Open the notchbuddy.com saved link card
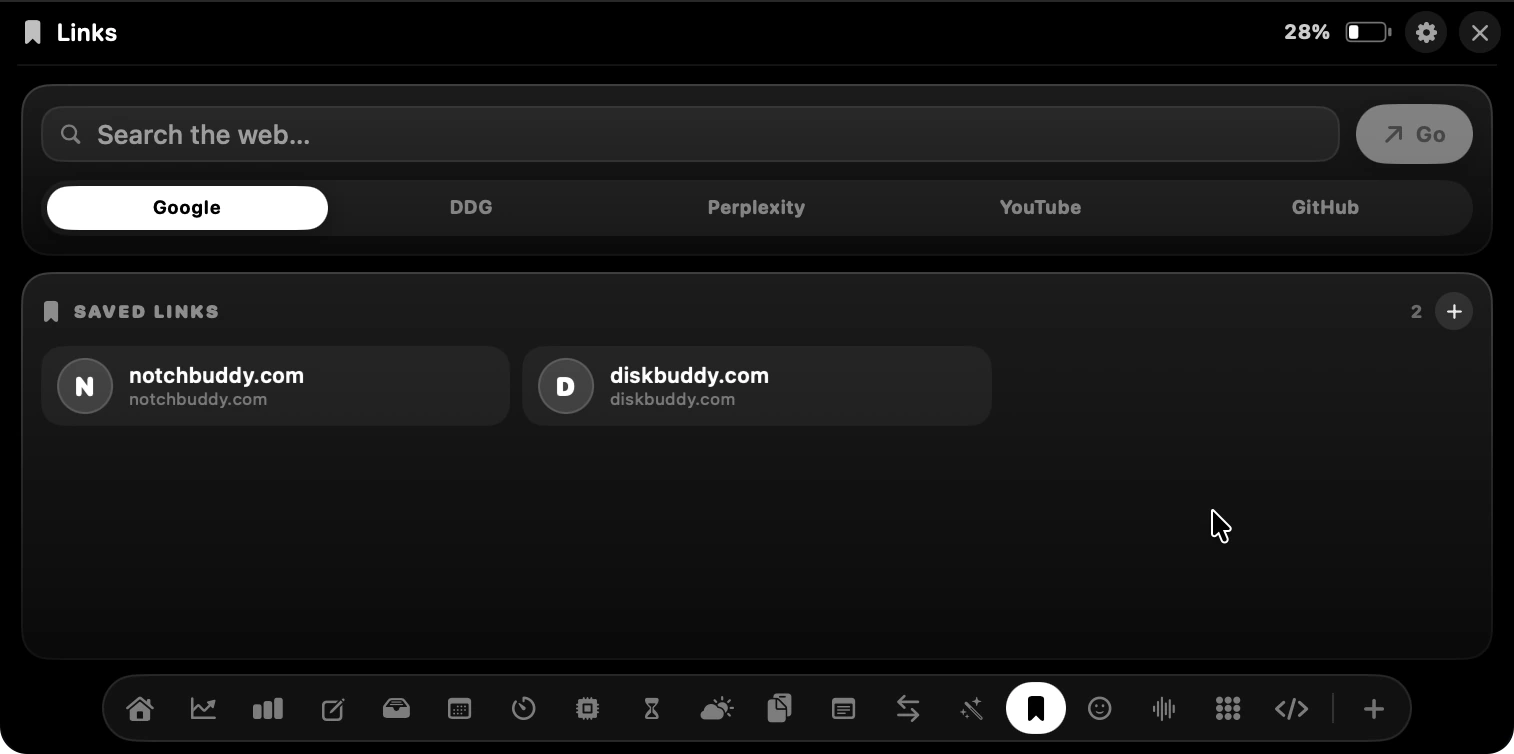Screen dimensions: 1514x754 (x=276, y=386)
